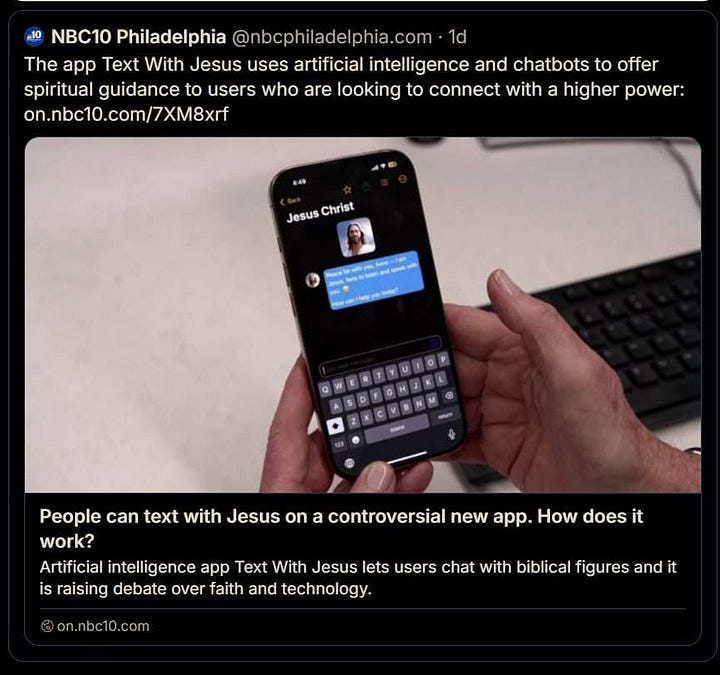Tap the Jesus Christ portrait thumbnail
This screenshot has width=720, height=675.
click(355, 237)
